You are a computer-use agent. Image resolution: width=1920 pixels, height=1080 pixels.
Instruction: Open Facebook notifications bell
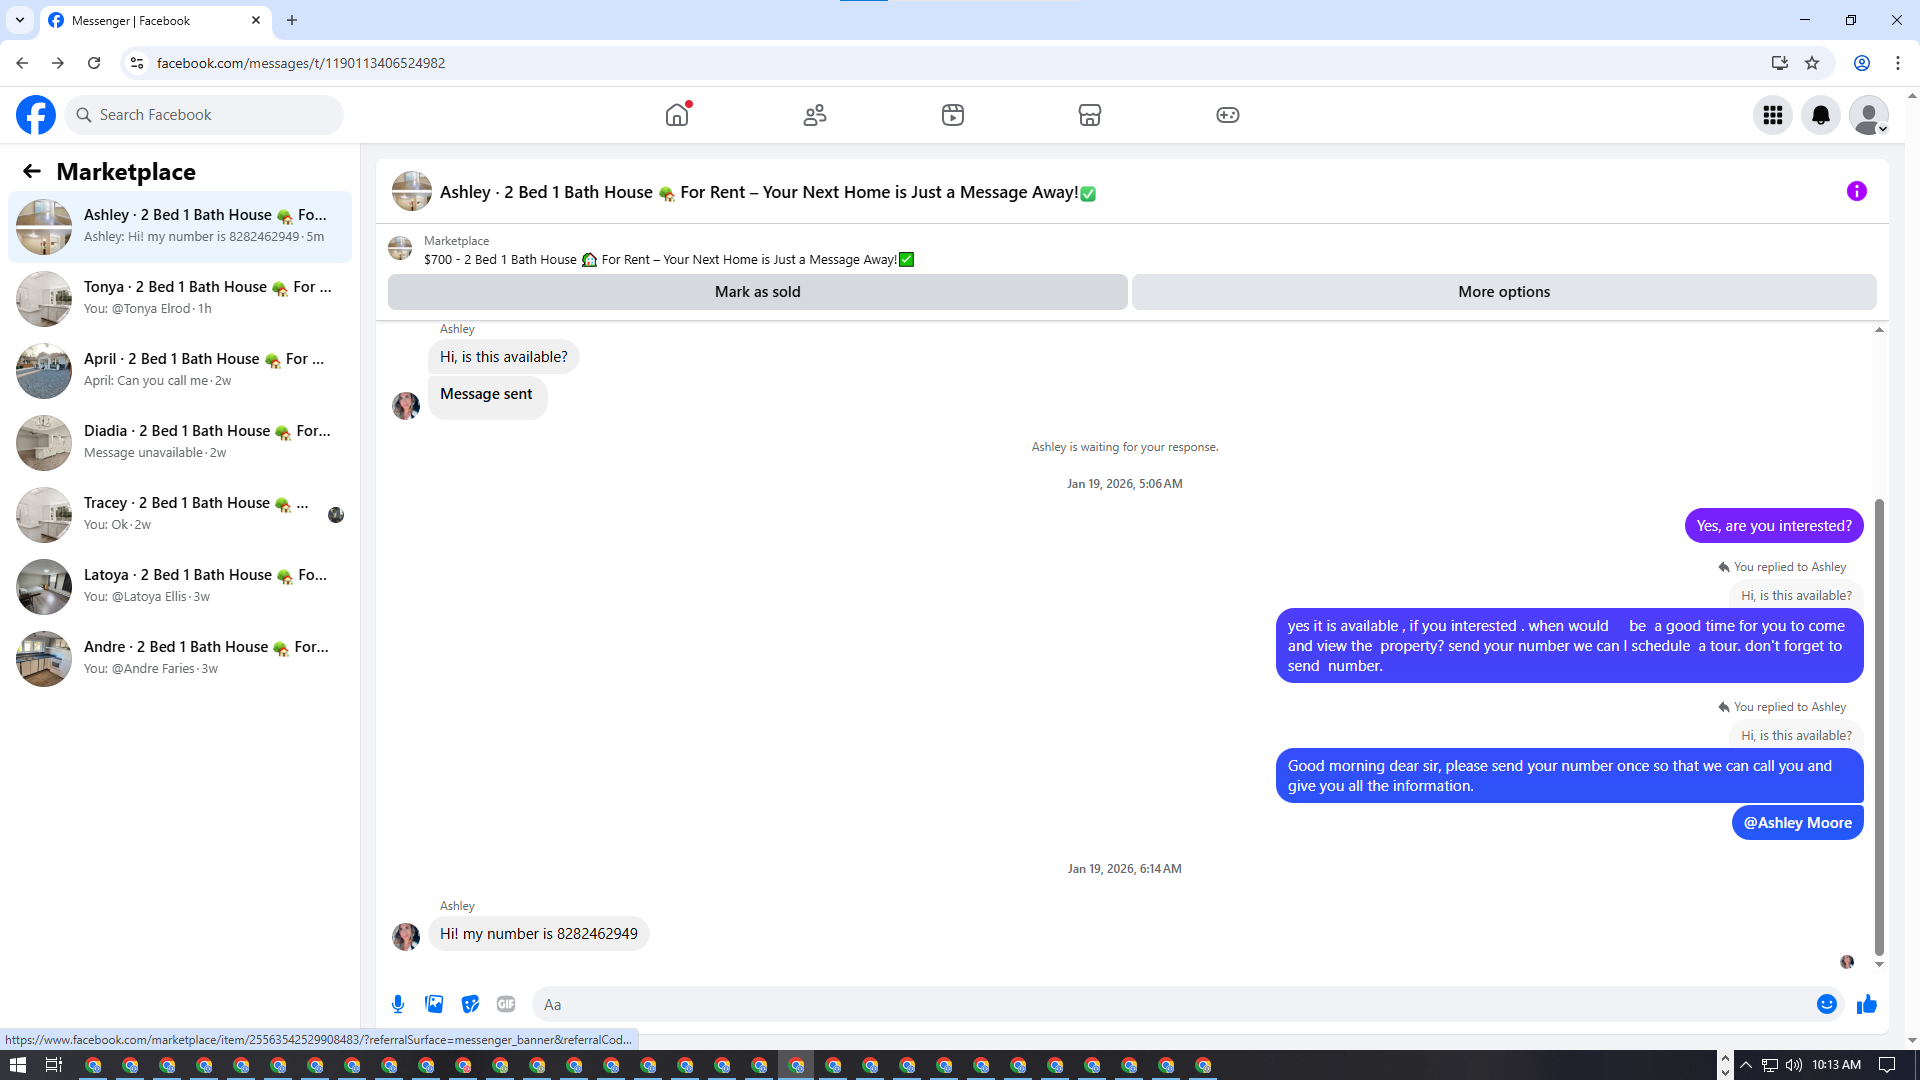tap(1820, 115)
